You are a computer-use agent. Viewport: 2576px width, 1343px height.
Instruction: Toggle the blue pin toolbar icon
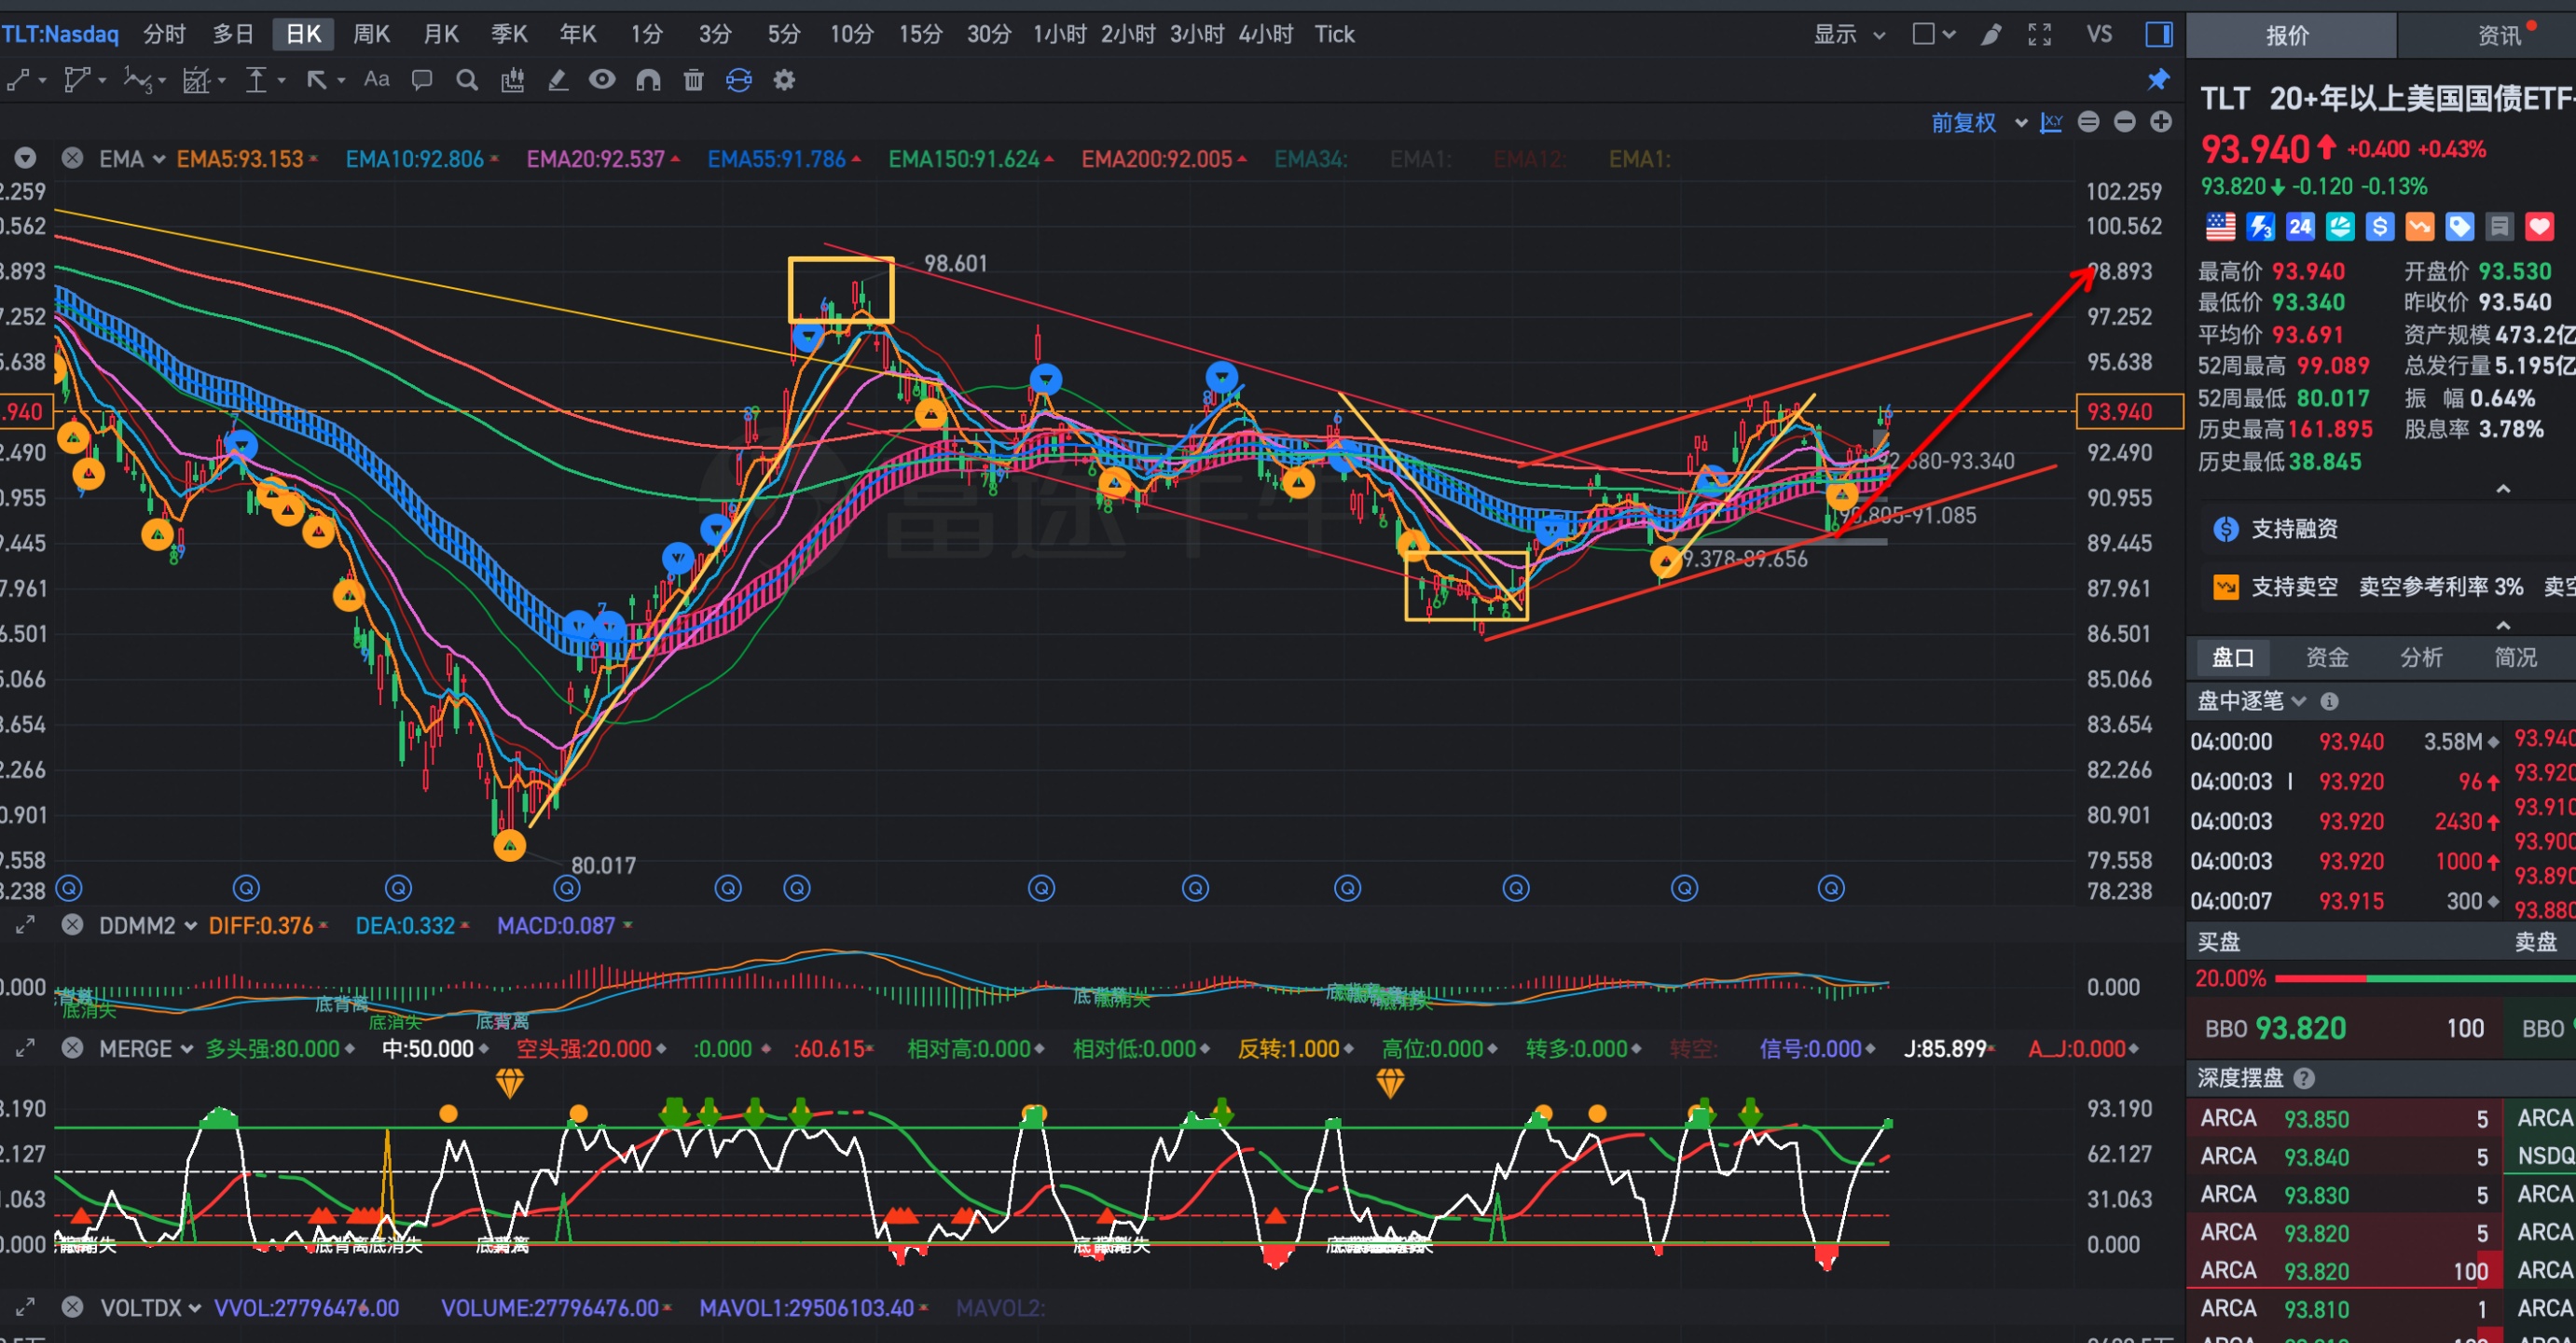pos(2158,80)
